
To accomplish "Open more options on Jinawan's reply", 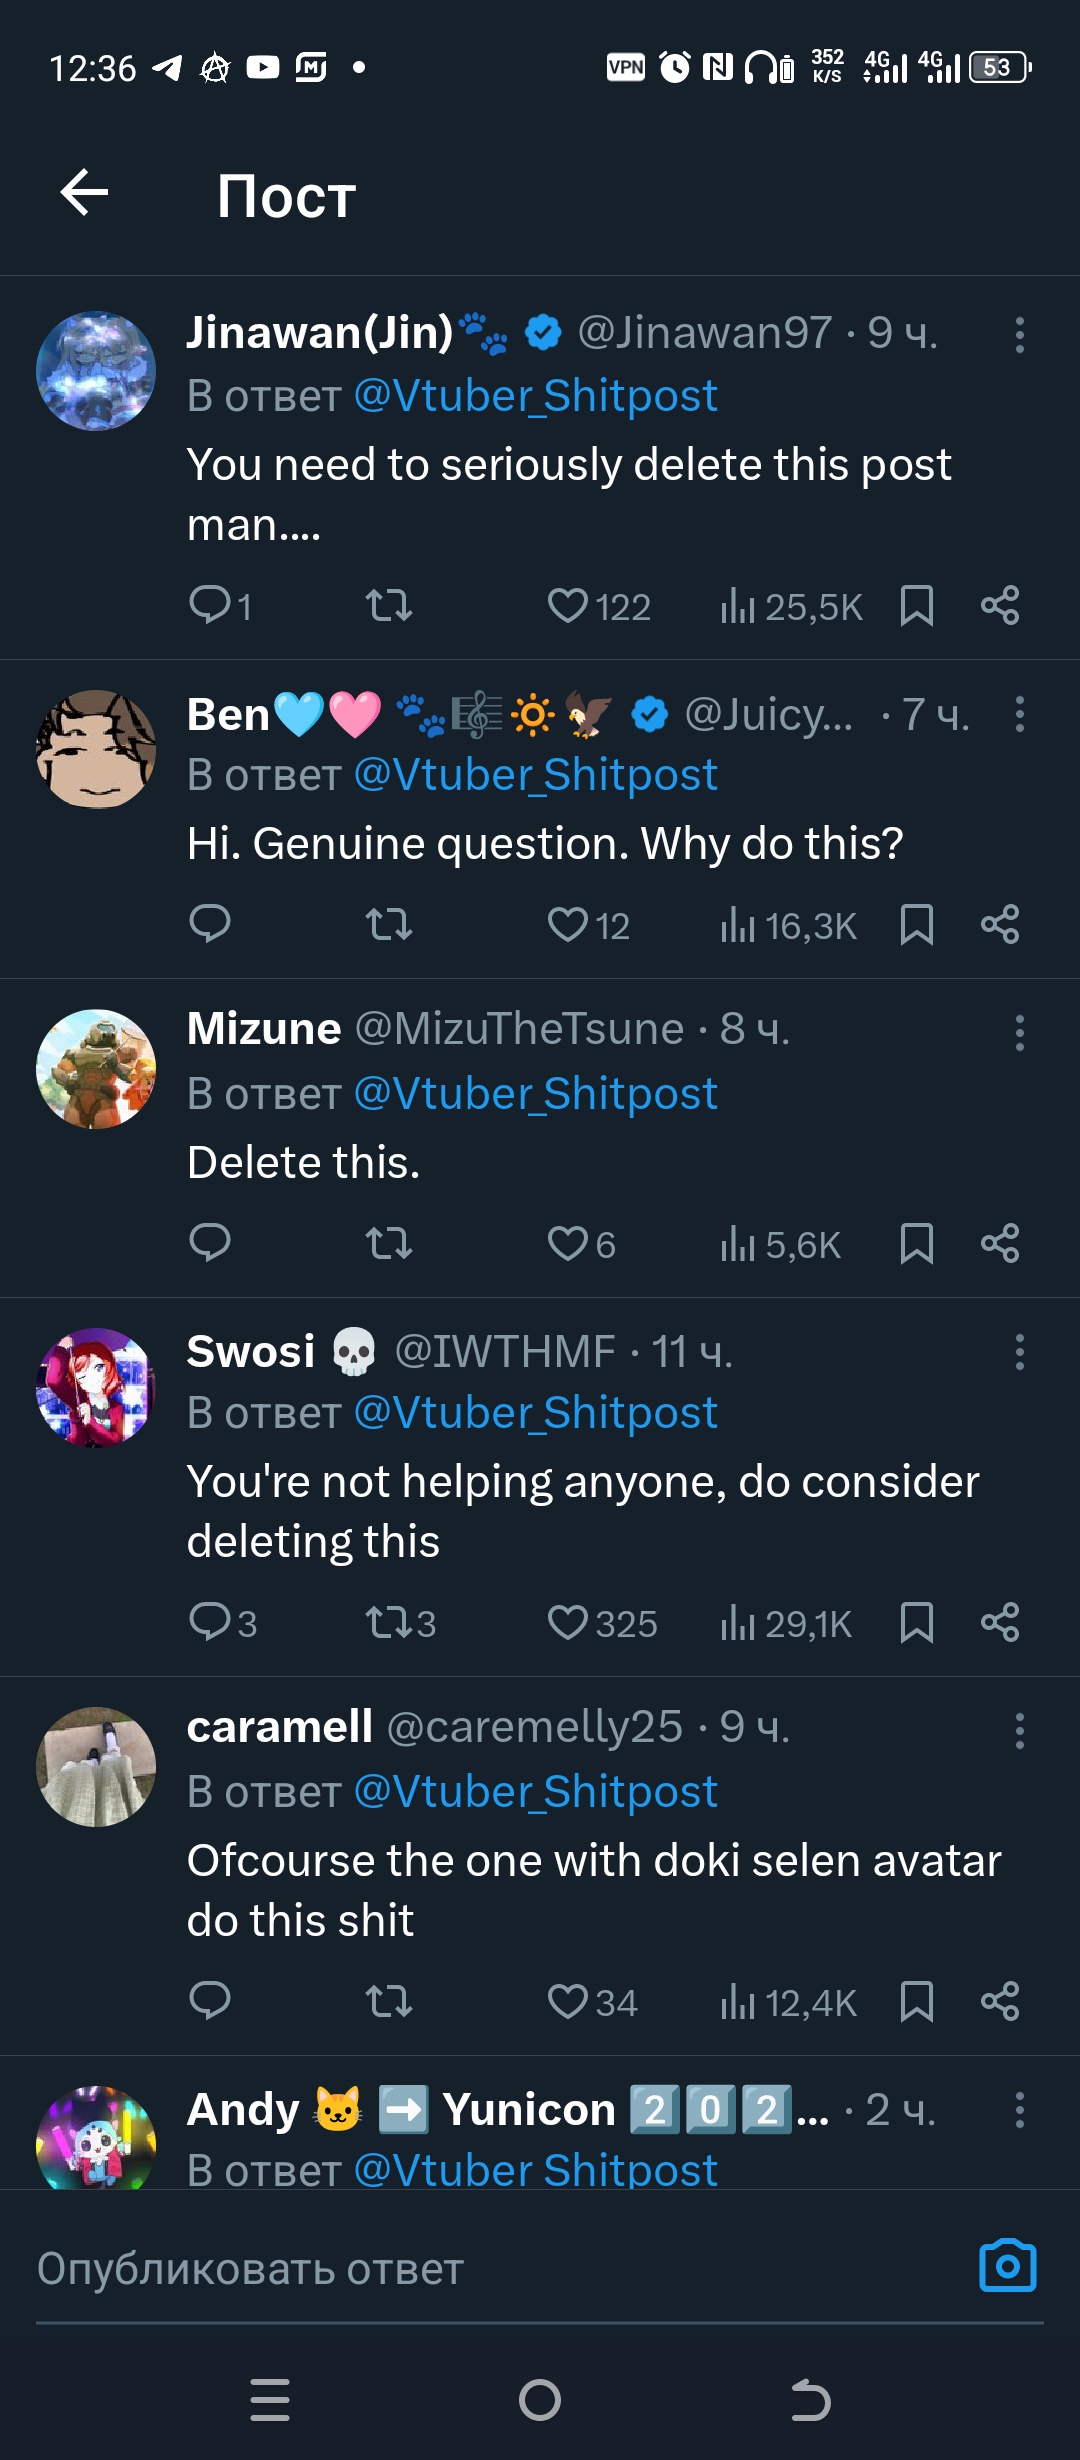I will tap(1019, 335).
